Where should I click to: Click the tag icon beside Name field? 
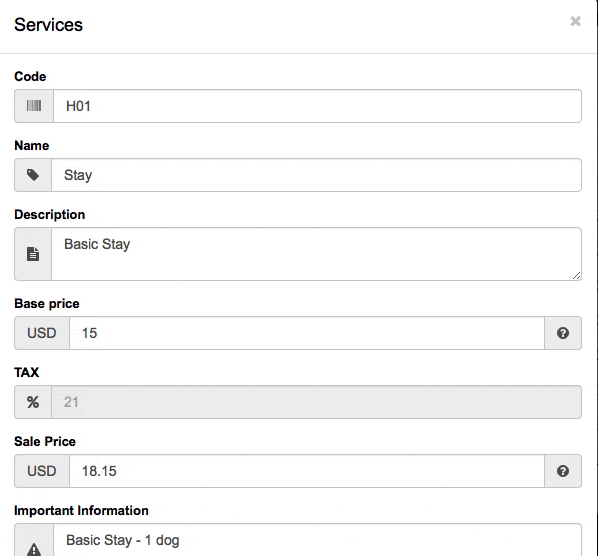pyautogui.click(x=33, y=175)
